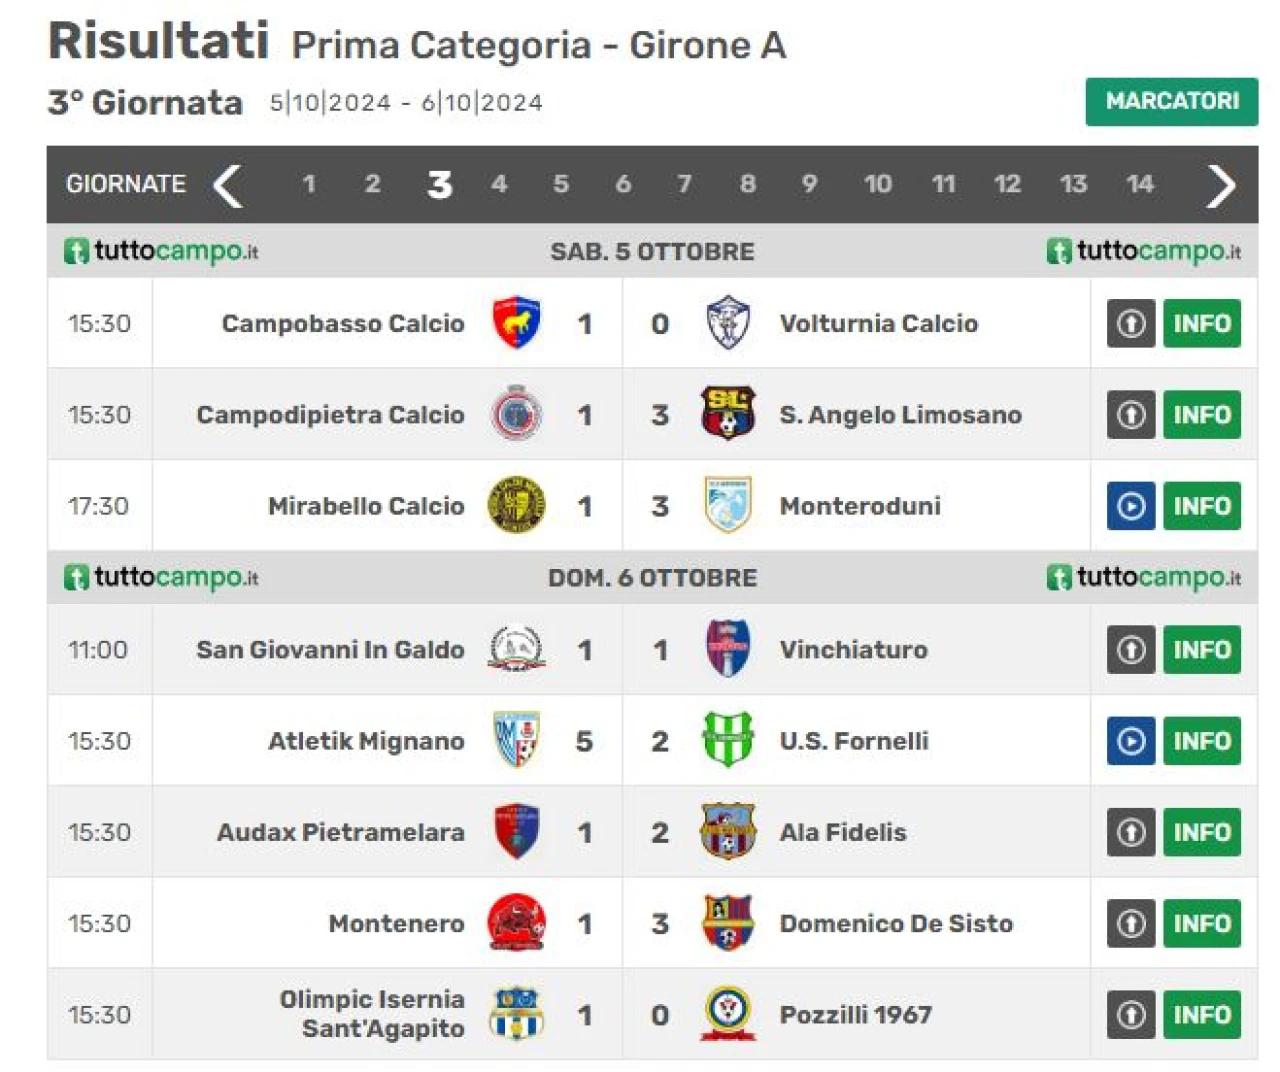Open S. Angelo Limosano team logo
This screenshot has width=1280, height=1072.
click(x=727, y=414)
